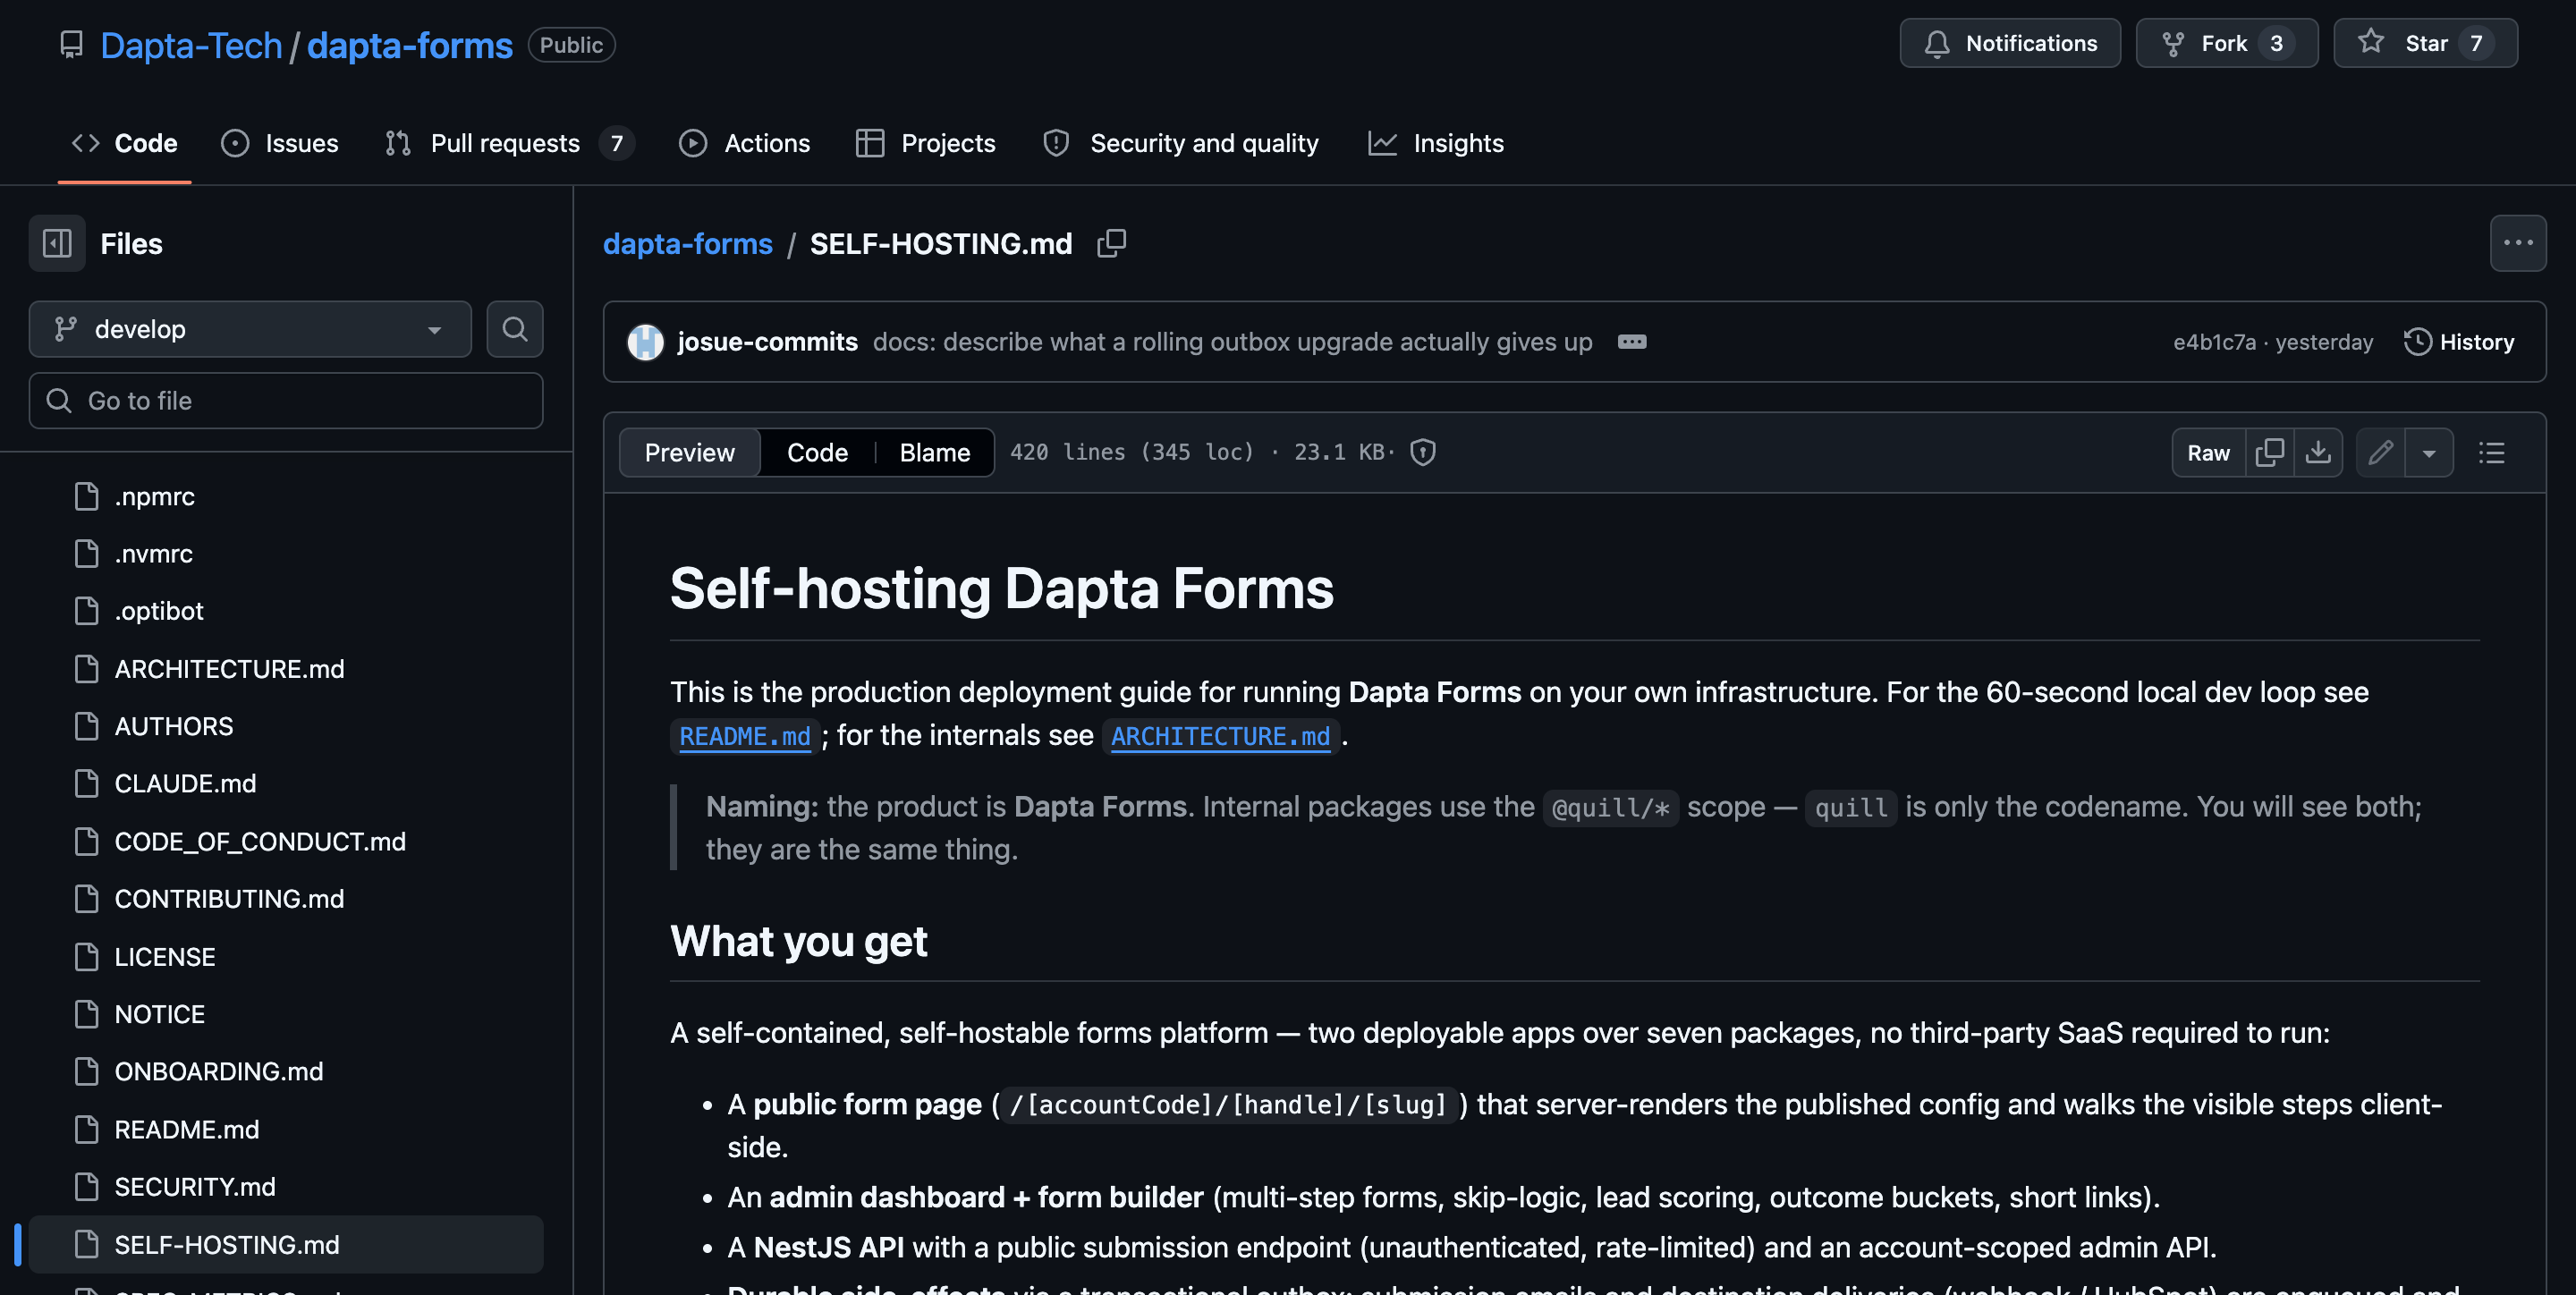The height and width of the screenshot is (1295, 2576).
Task: Click the josue-commits avatar image
Action: [645, 342]
